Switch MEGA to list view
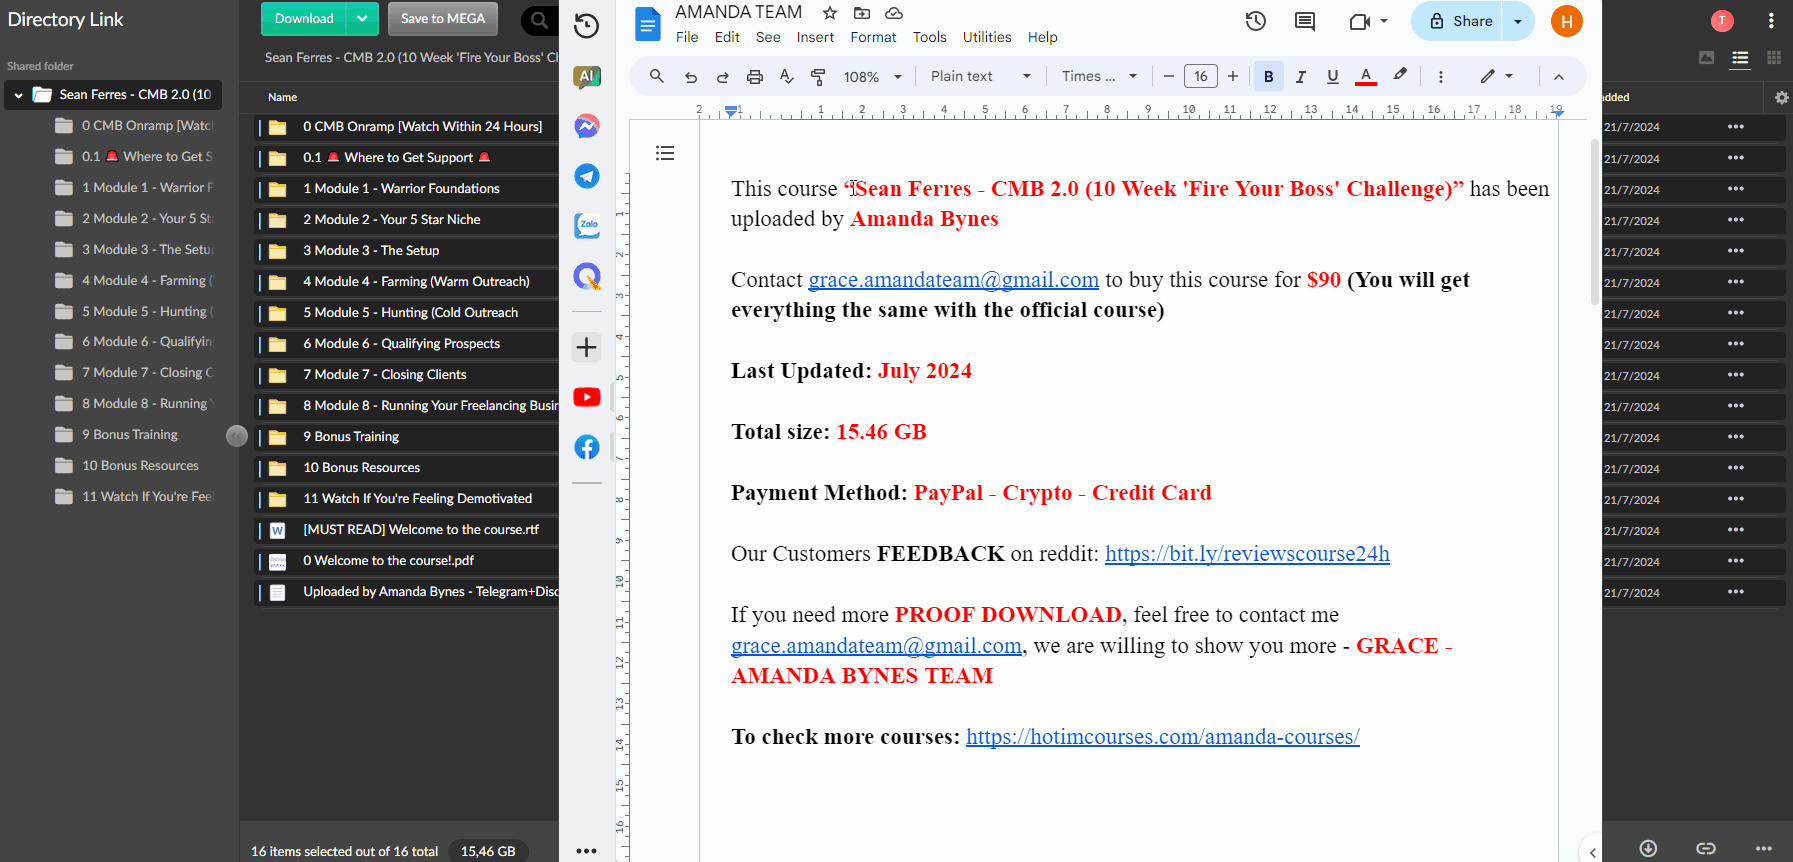 pos(1740,58)
